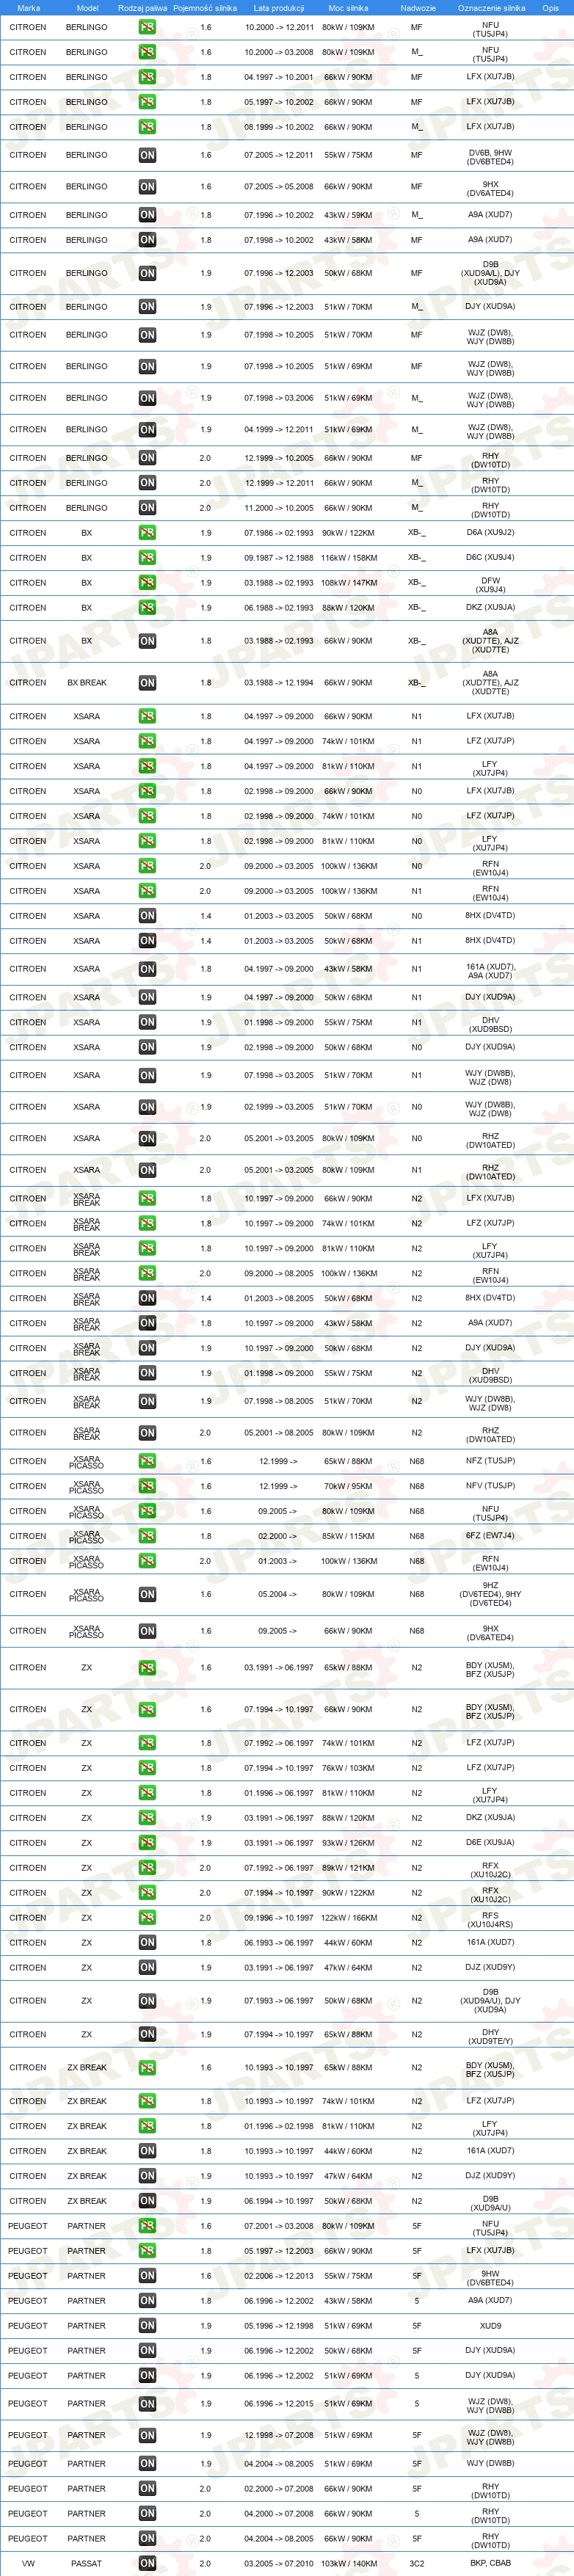Click the Opis column header
Screen dimensions: 574x2576
pos(550,8)
